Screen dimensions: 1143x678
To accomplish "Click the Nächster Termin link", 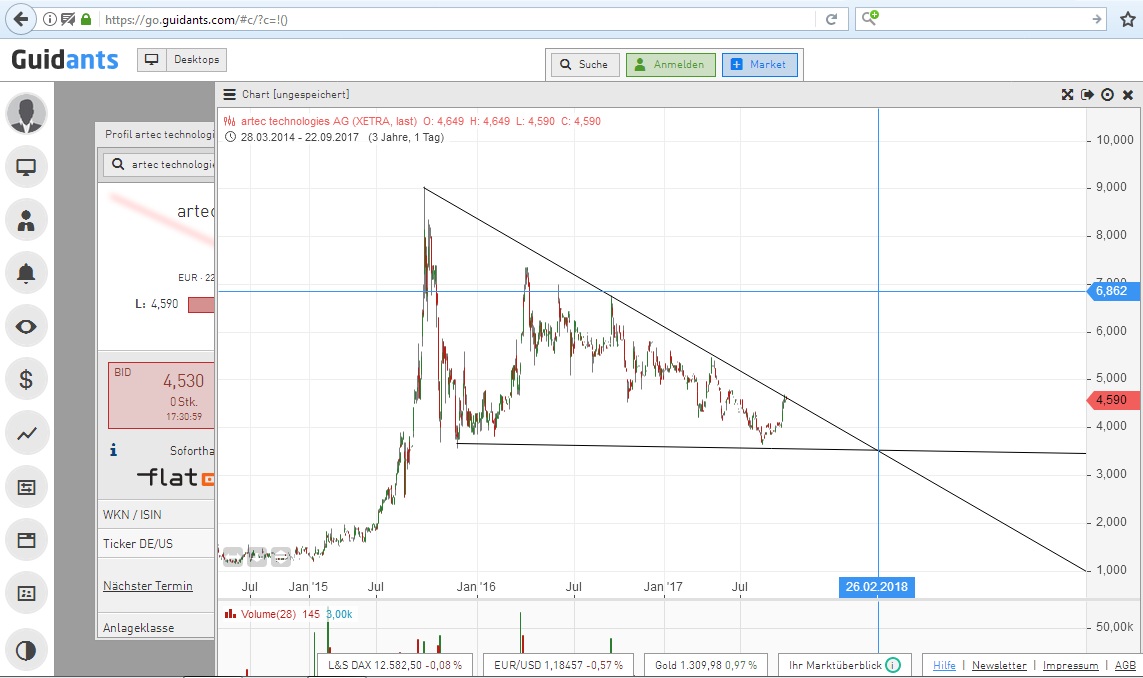I will tap(148, 586).
